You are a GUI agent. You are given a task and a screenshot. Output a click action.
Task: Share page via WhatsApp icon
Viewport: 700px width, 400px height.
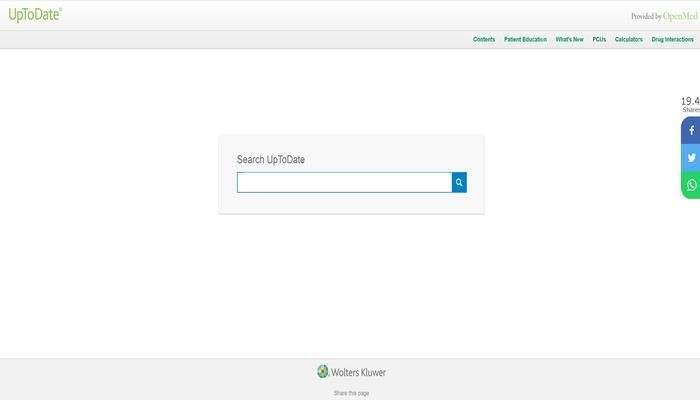690,185
